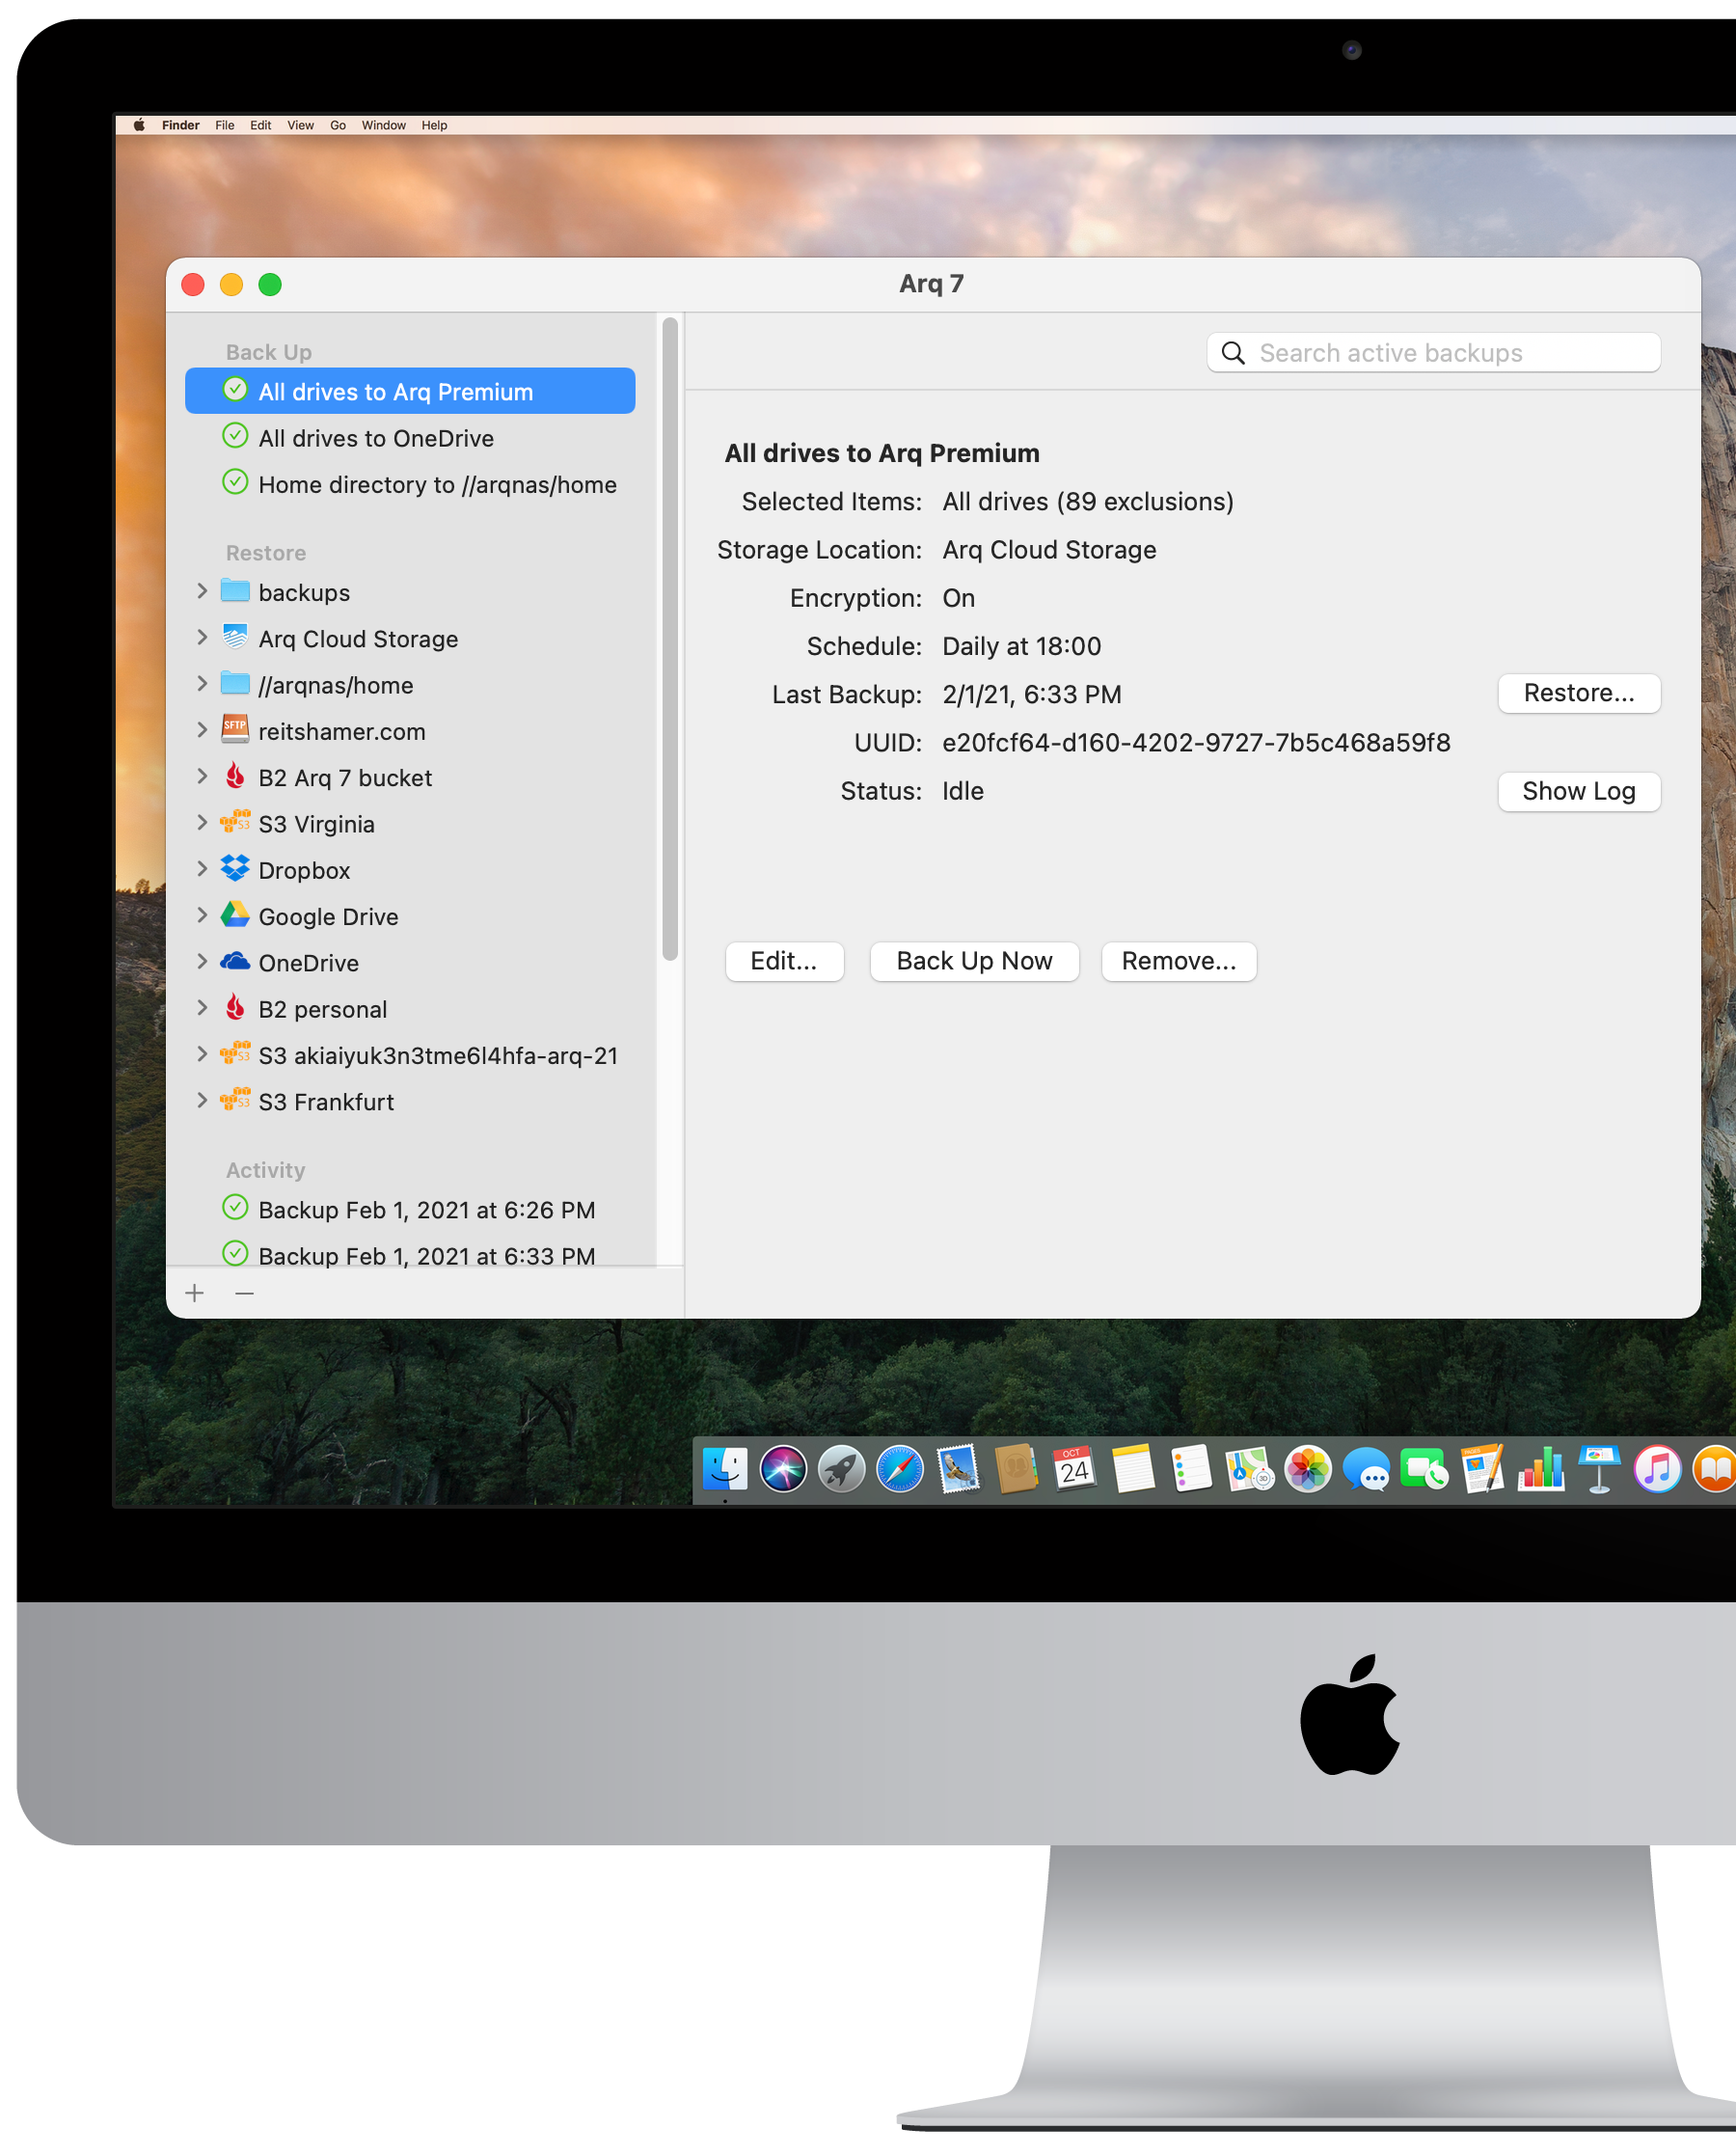
Task: Click the Search active backups field
Action: pyautogui.click(x=1433, y=353)
